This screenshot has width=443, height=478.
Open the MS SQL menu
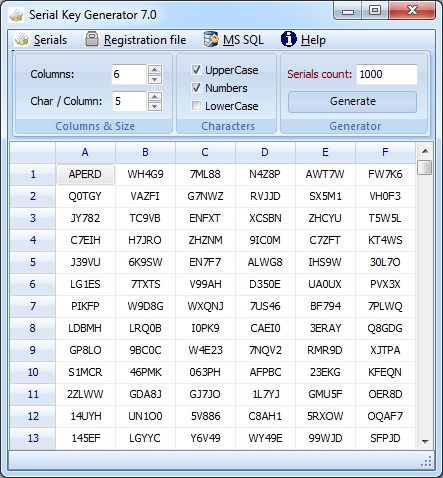243,40
